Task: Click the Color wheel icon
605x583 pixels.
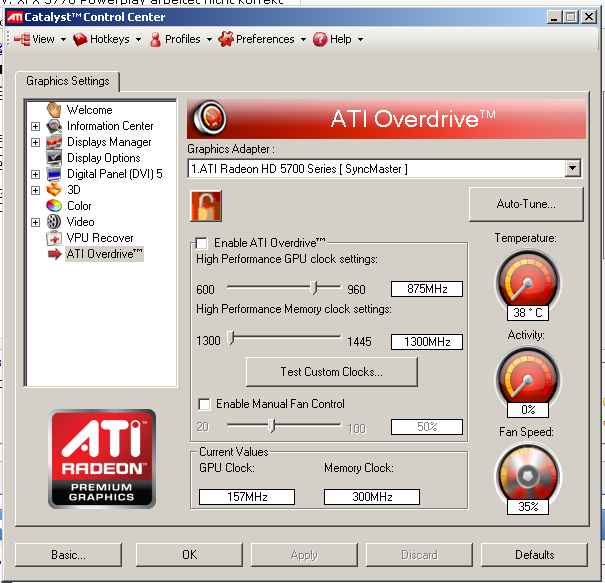Action: pos(54,206)
